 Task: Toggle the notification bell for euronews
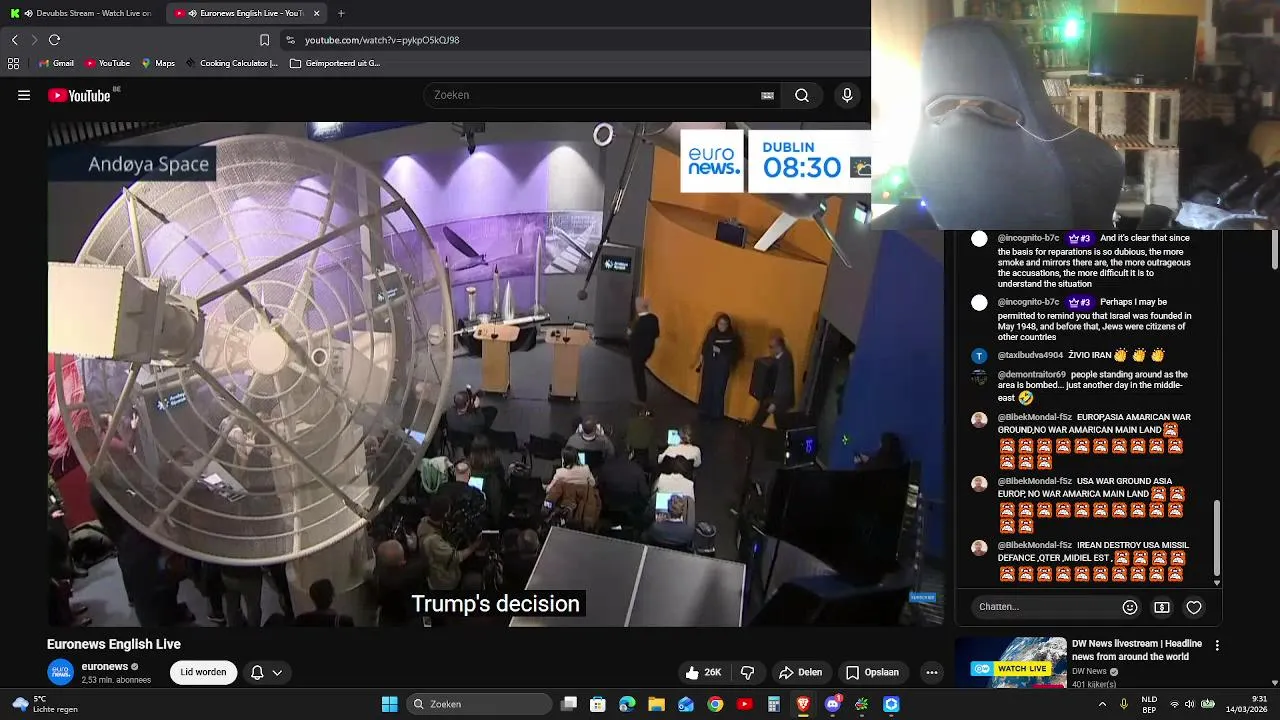[257, 672]
